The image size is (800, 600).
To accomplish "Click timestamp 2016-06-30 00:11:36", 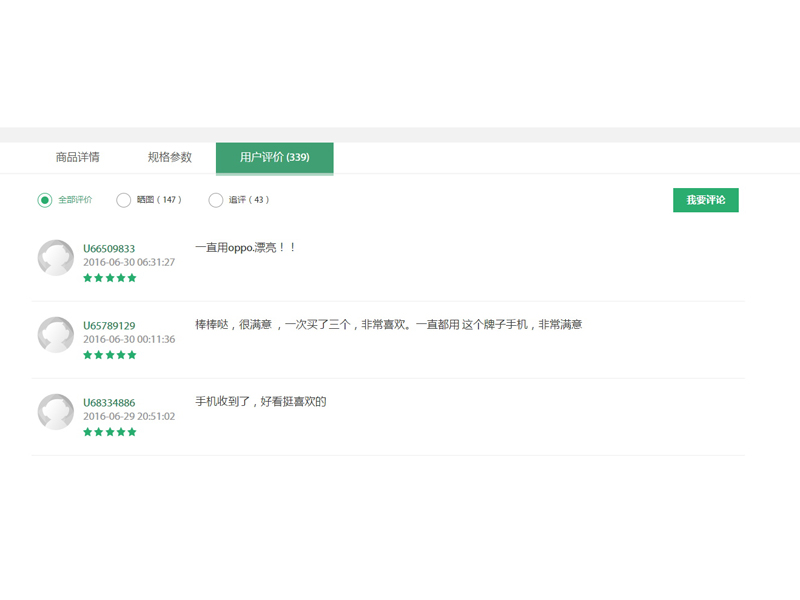I will 129,339.
